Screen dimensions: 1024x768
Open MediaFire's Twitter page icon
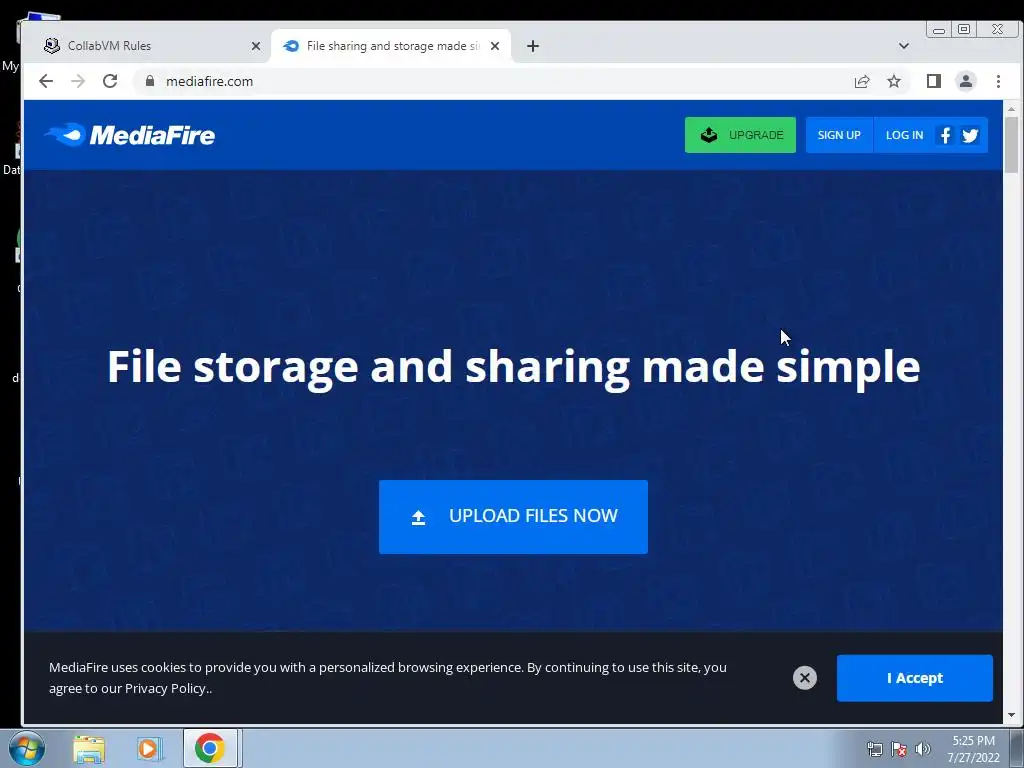pyautogui.click(x=970, y=135)
